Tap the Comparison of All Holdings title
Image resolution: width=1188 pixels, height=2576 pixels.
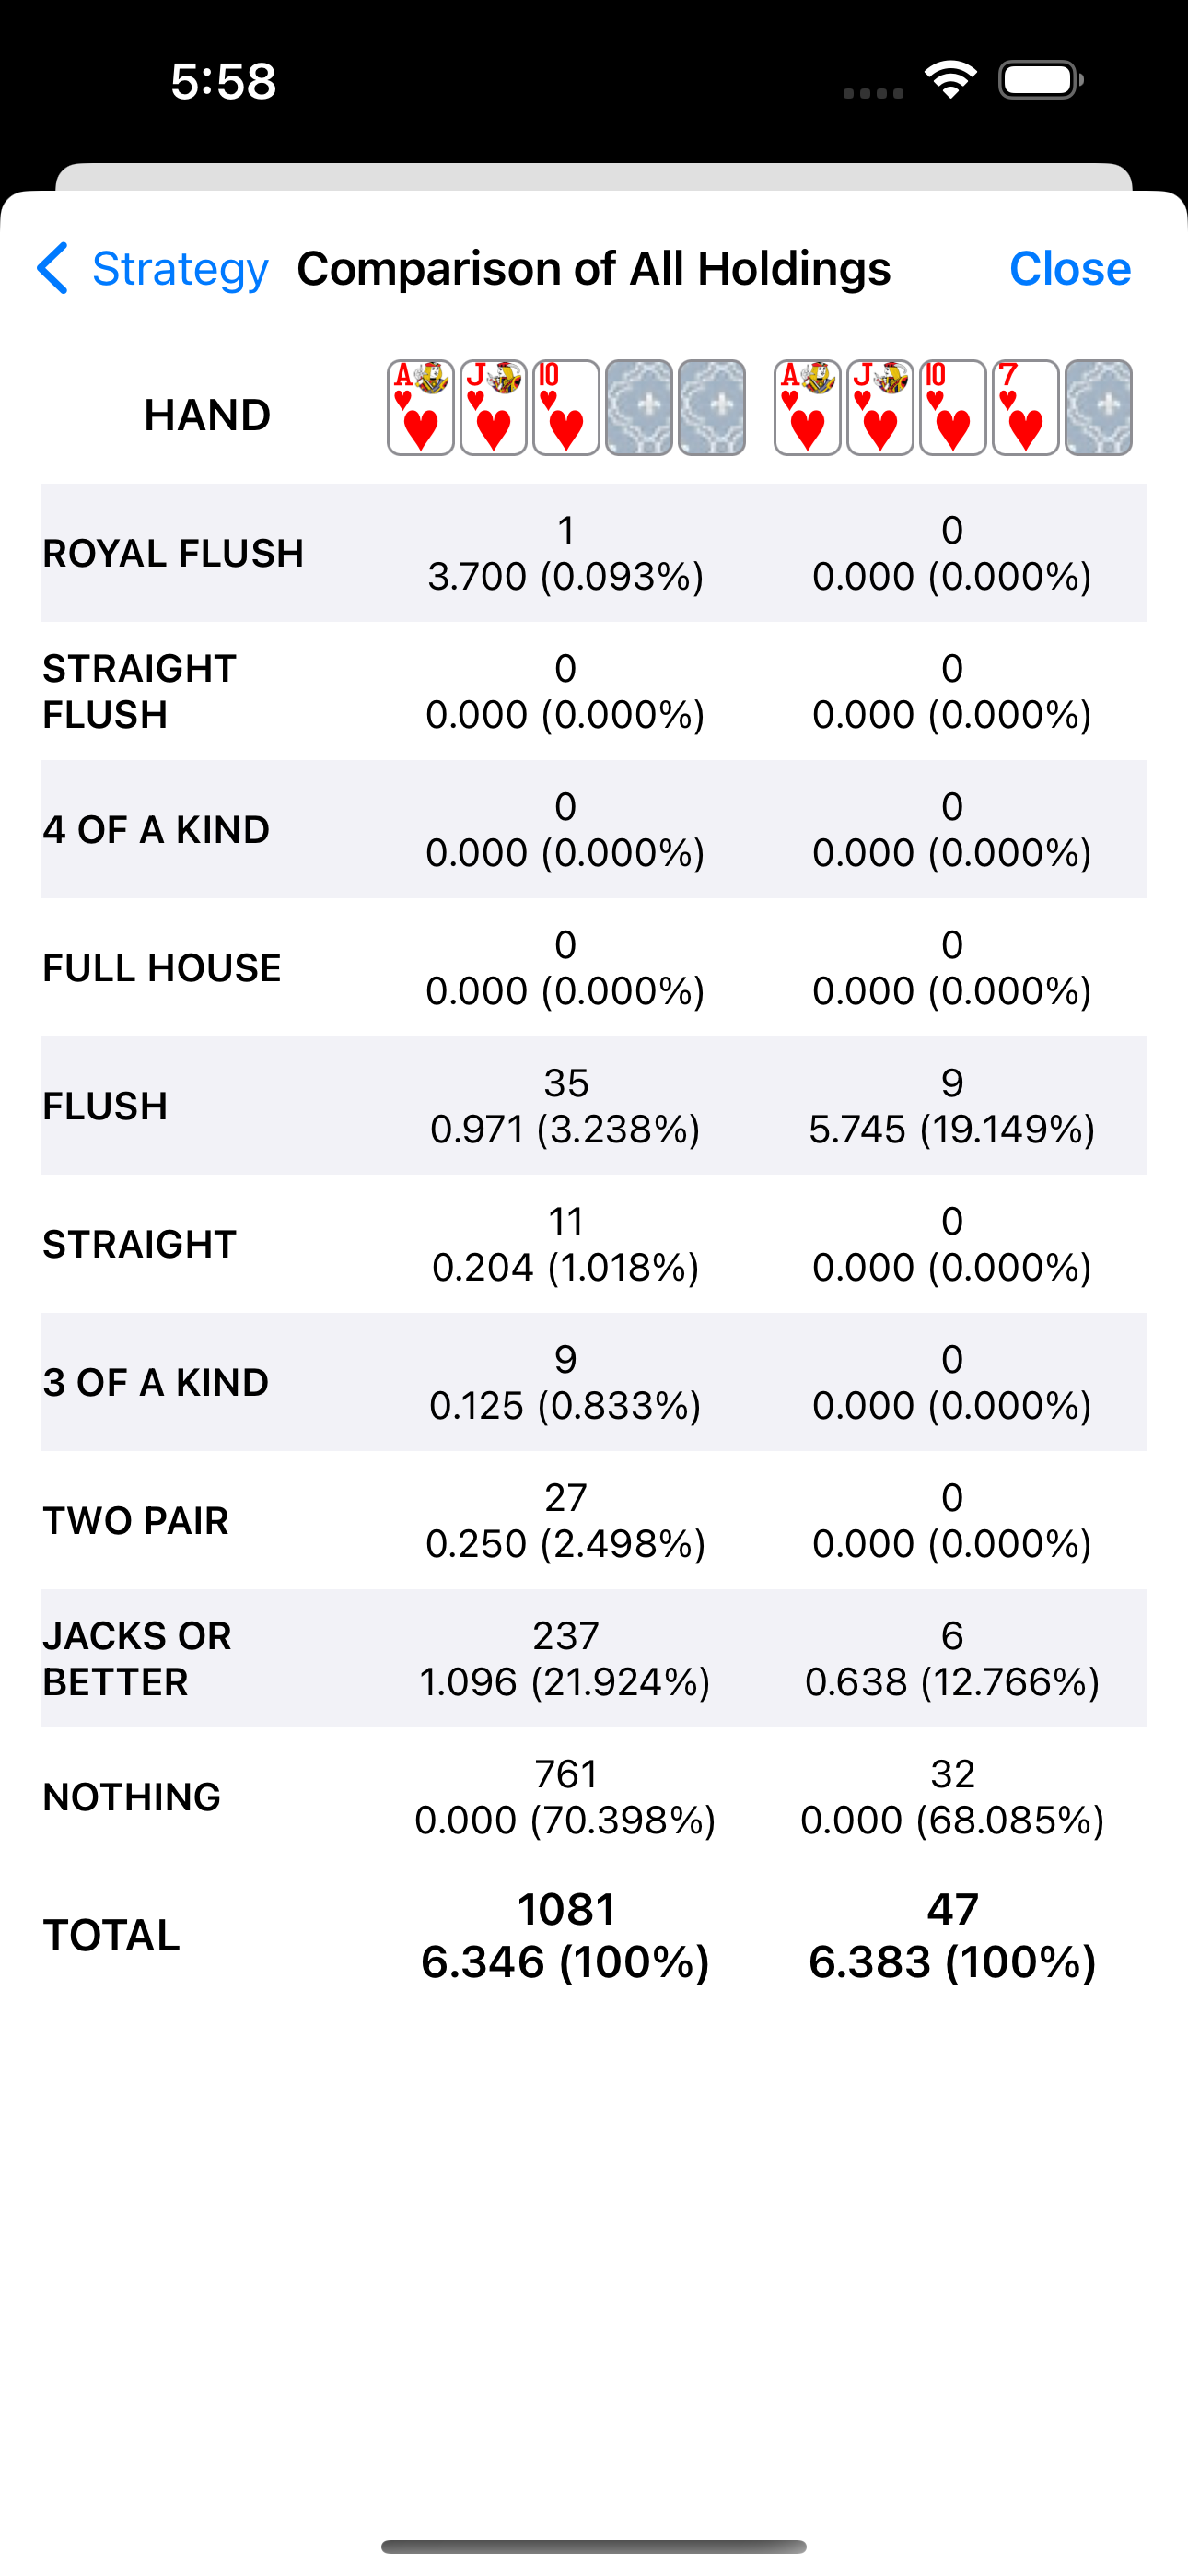coord(593,268)
